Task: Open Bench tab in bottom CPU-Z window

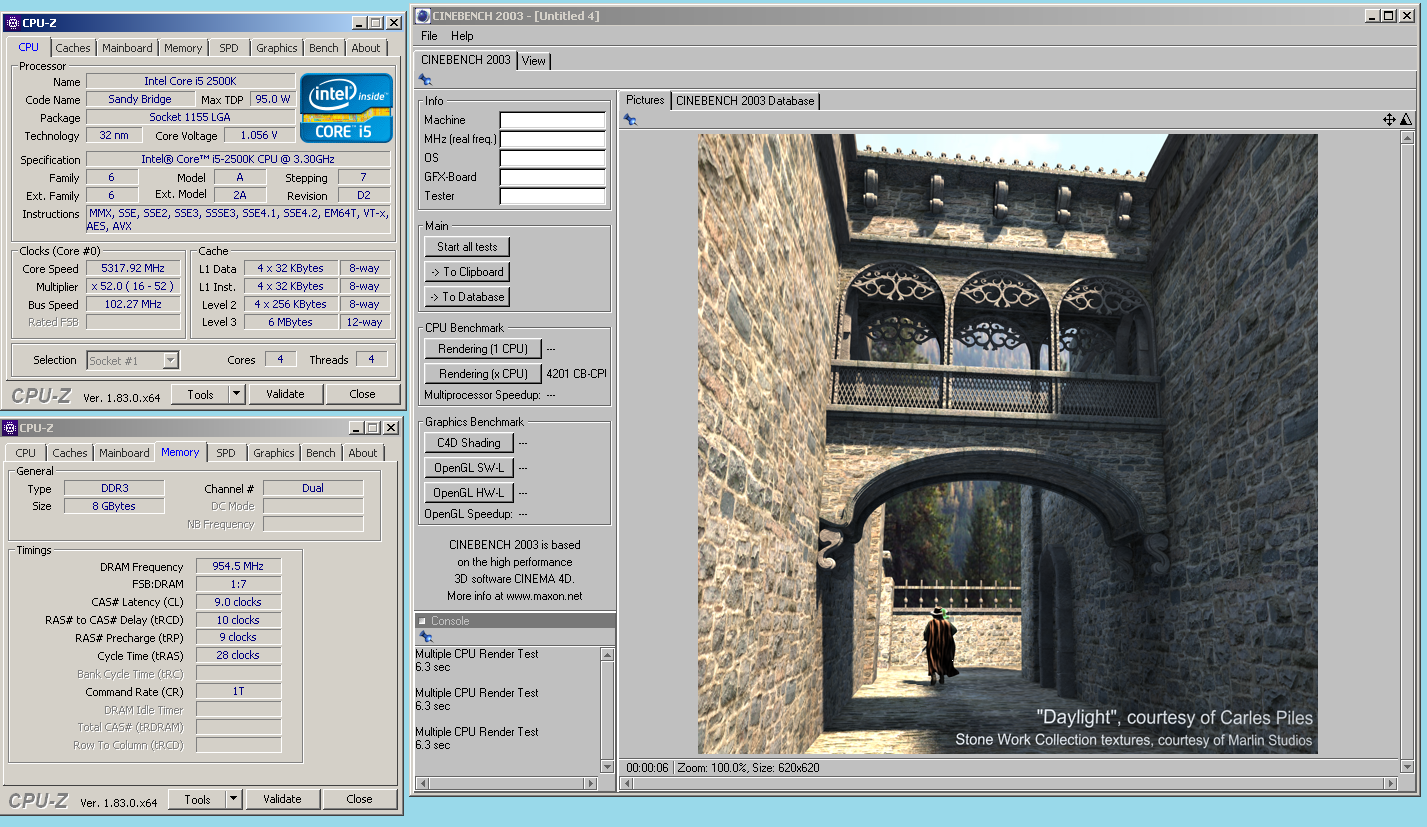Action: [x=321, y=453]
